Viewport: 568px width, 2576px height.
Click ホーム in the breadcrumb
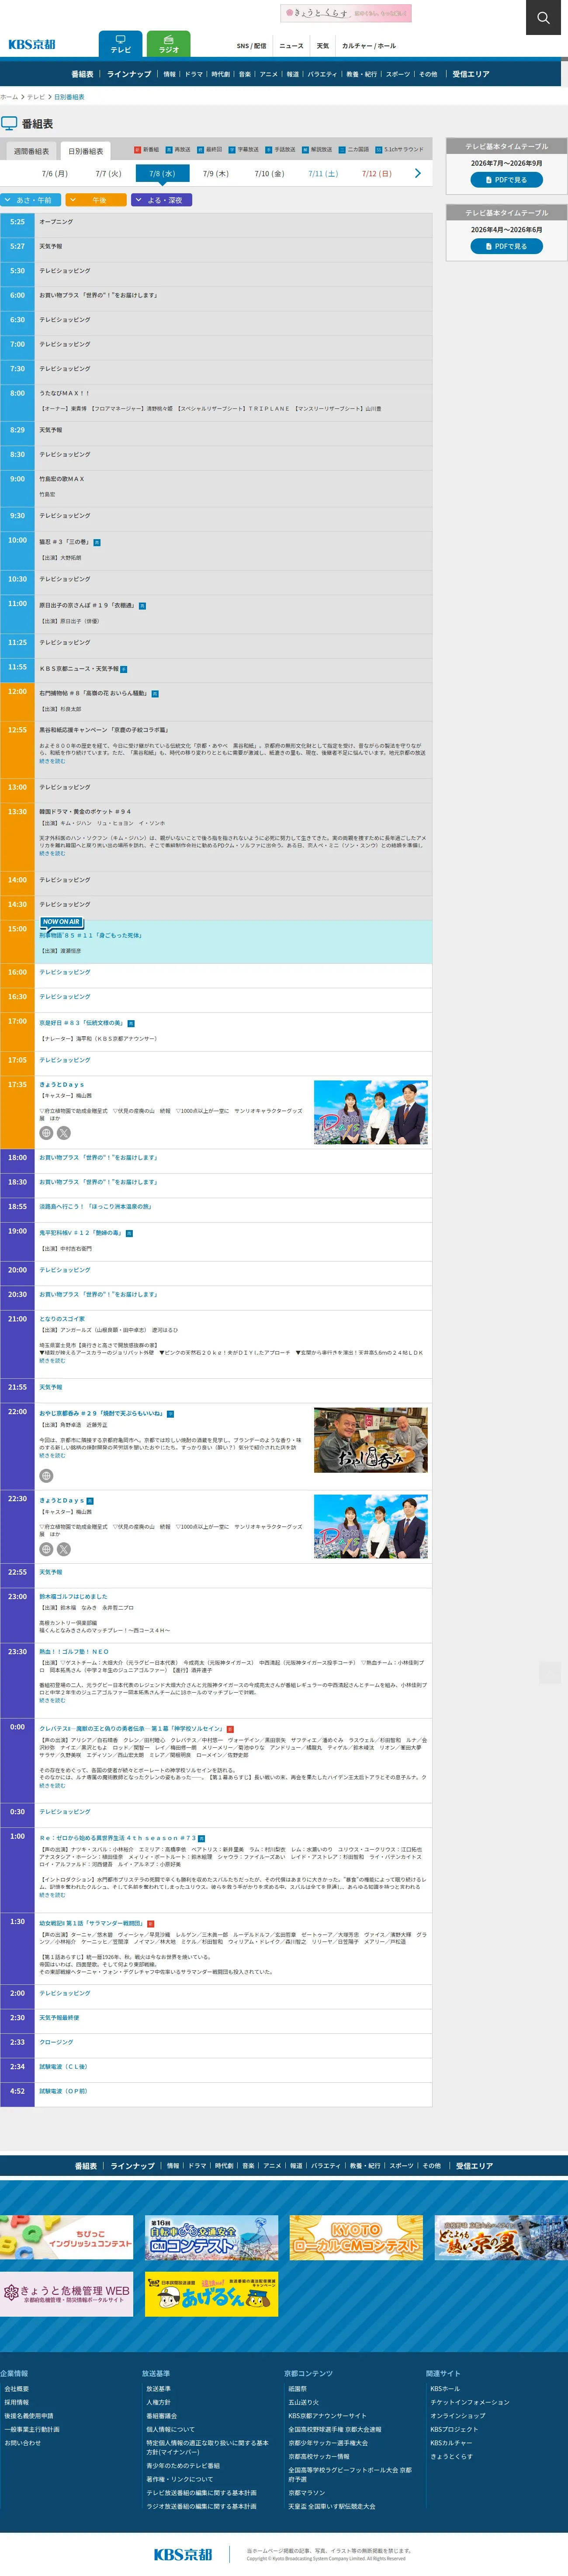[9, 97]
